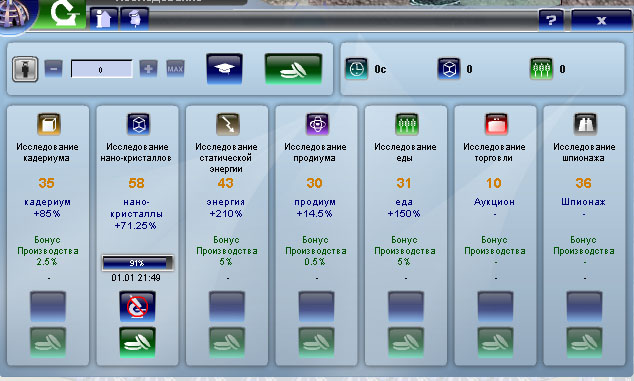Click the bright green coins button under nano-crystals
Viewport: 634px width, 381px height.
click(x=137, y=342)
